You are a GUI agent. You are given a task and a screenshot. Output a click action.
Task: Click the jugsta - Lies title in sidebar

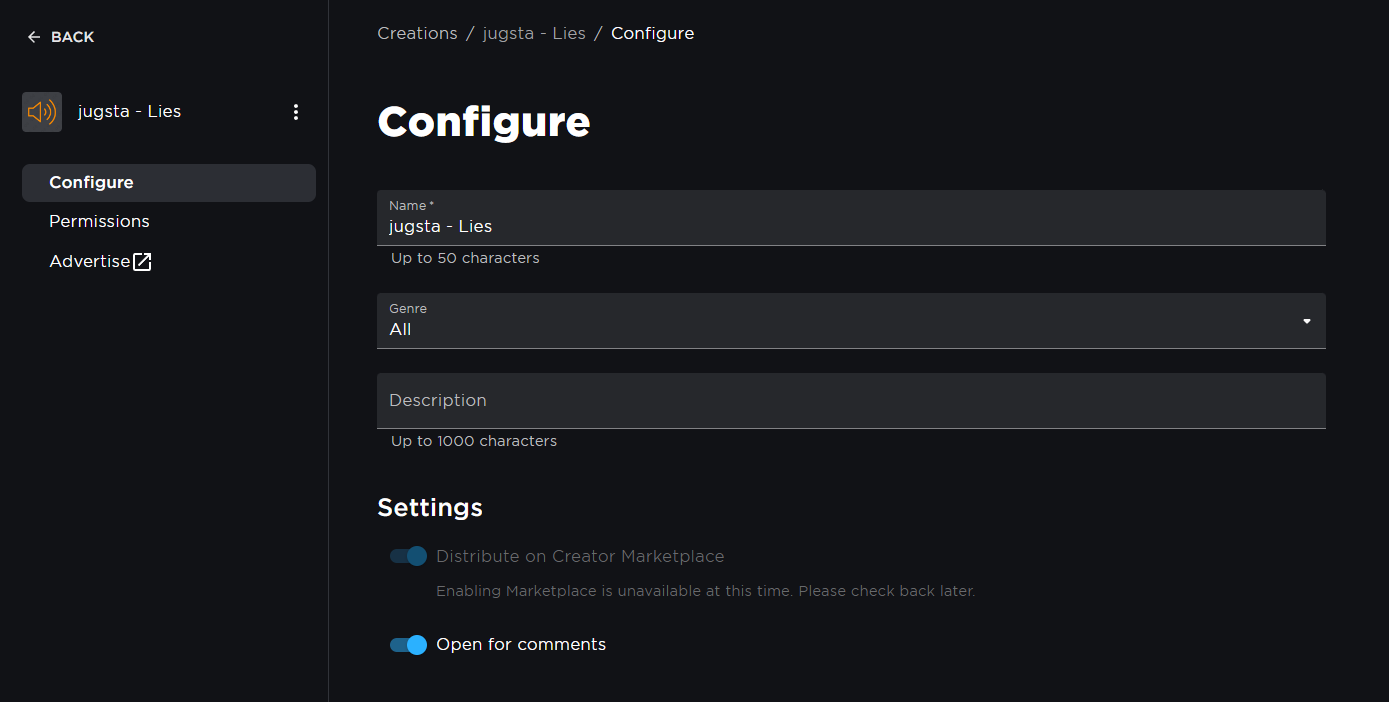coord(129,111)
